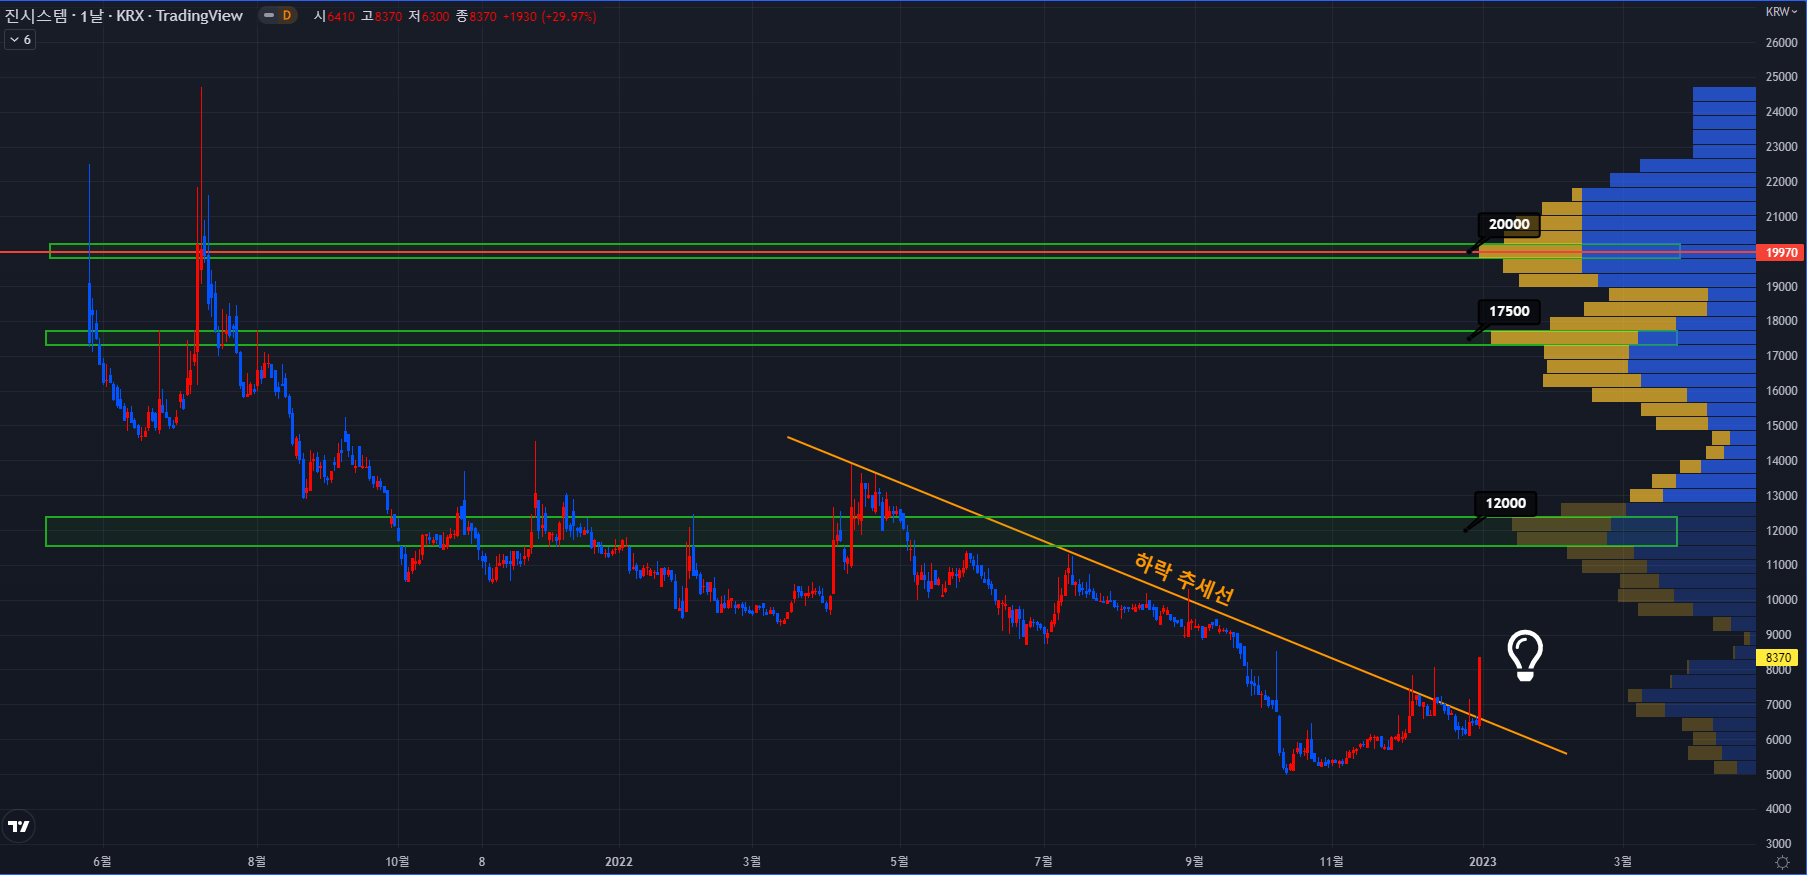
Task: Click the 진시스템 symbol title
Action: point(36,15)
